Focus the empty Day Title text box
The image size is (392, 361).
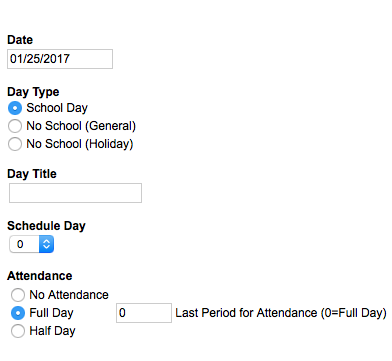(x=75, y=193)
